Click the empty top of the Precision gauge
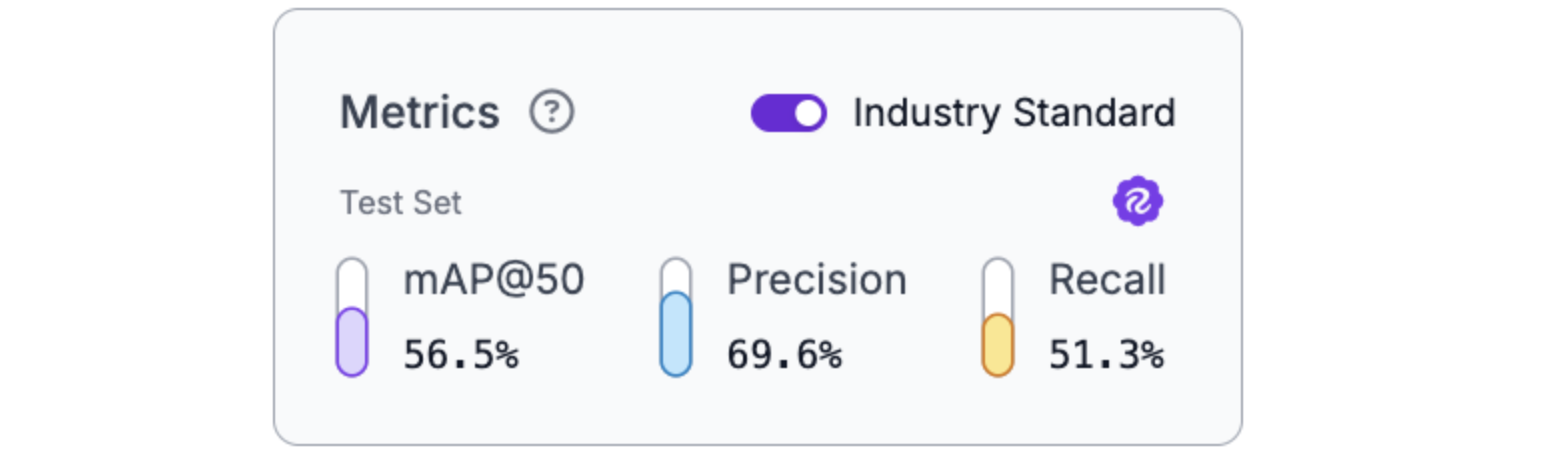 [676, 274]
